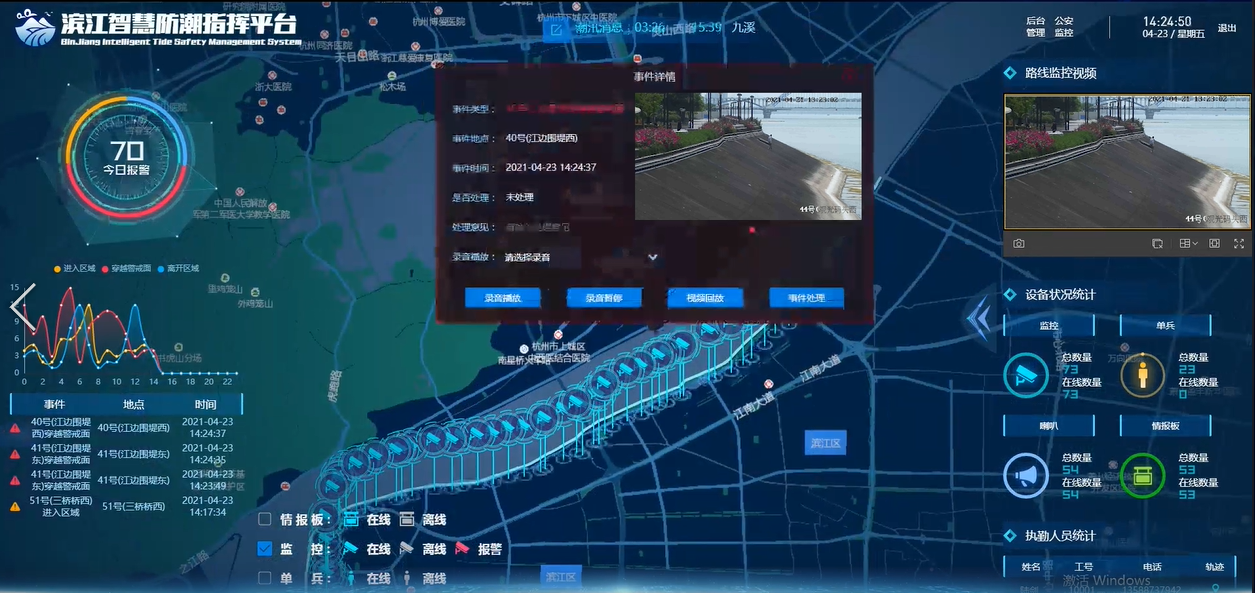The image size is (1255, 593).
Task: Take a snapshot with the camera icon under the video
Action: tap(1018, 243)
